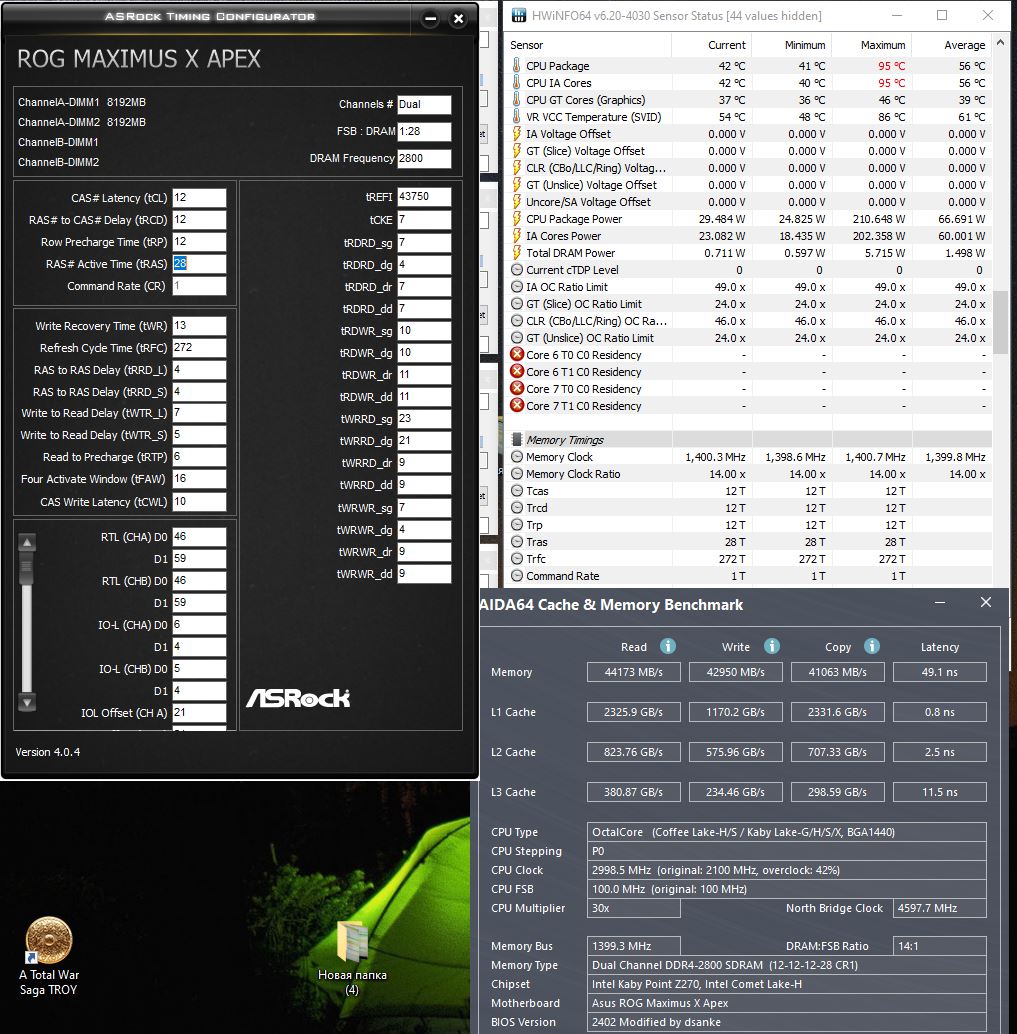Screen dimensions: 1017x1034
Task: Click the Command Rate (CR) field
Action: coord(199,286)
